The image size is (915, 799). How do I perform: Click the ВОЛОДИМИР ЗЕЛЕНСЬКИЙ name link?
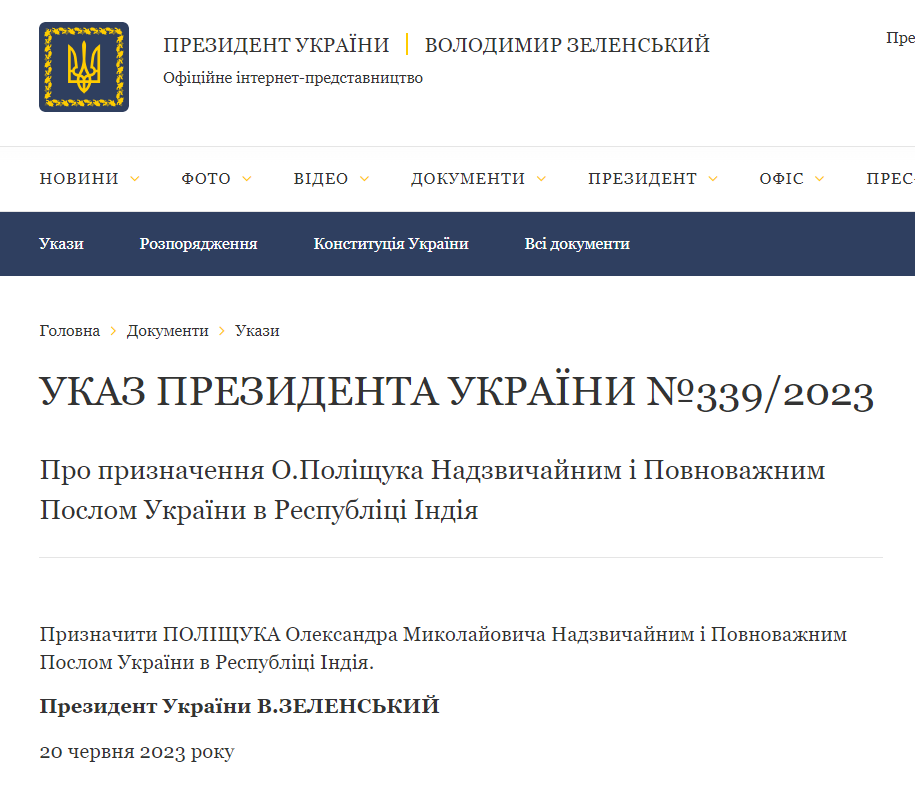click(x=567, y=44)
